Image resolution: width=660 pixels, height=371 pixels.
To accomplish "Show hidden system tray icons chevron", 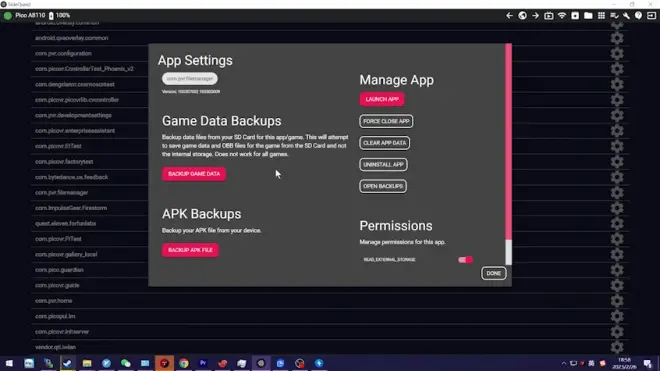I will click(564, 363).
